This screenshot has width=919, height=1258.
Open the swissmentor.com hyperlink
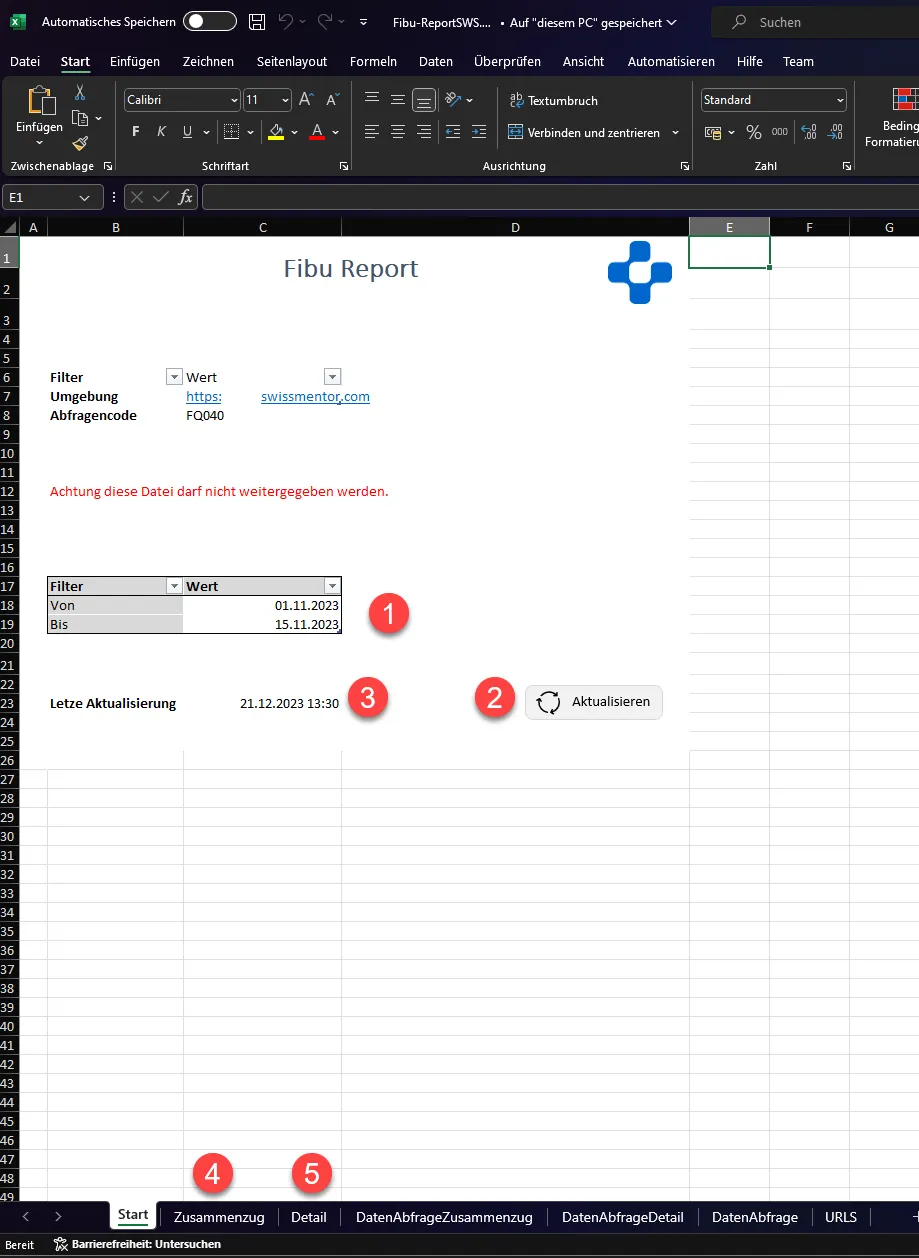(315, 397)
